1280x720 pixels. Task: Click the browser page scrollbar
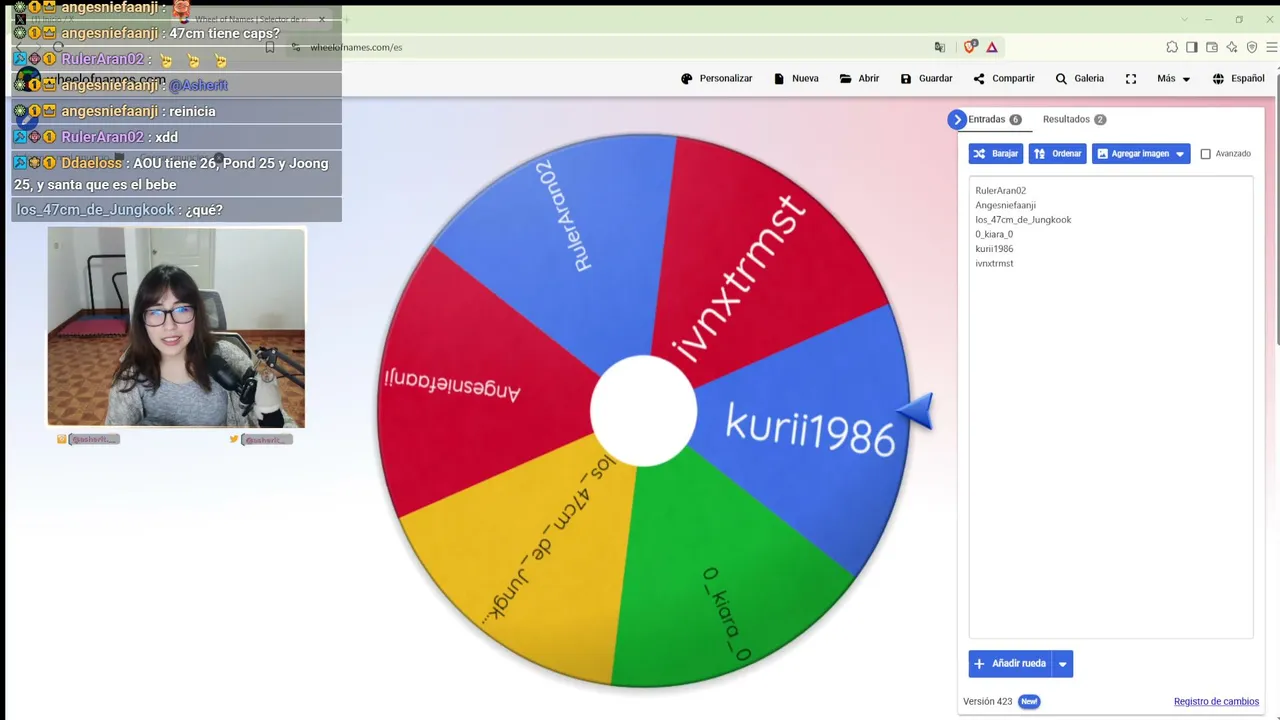1276,210
